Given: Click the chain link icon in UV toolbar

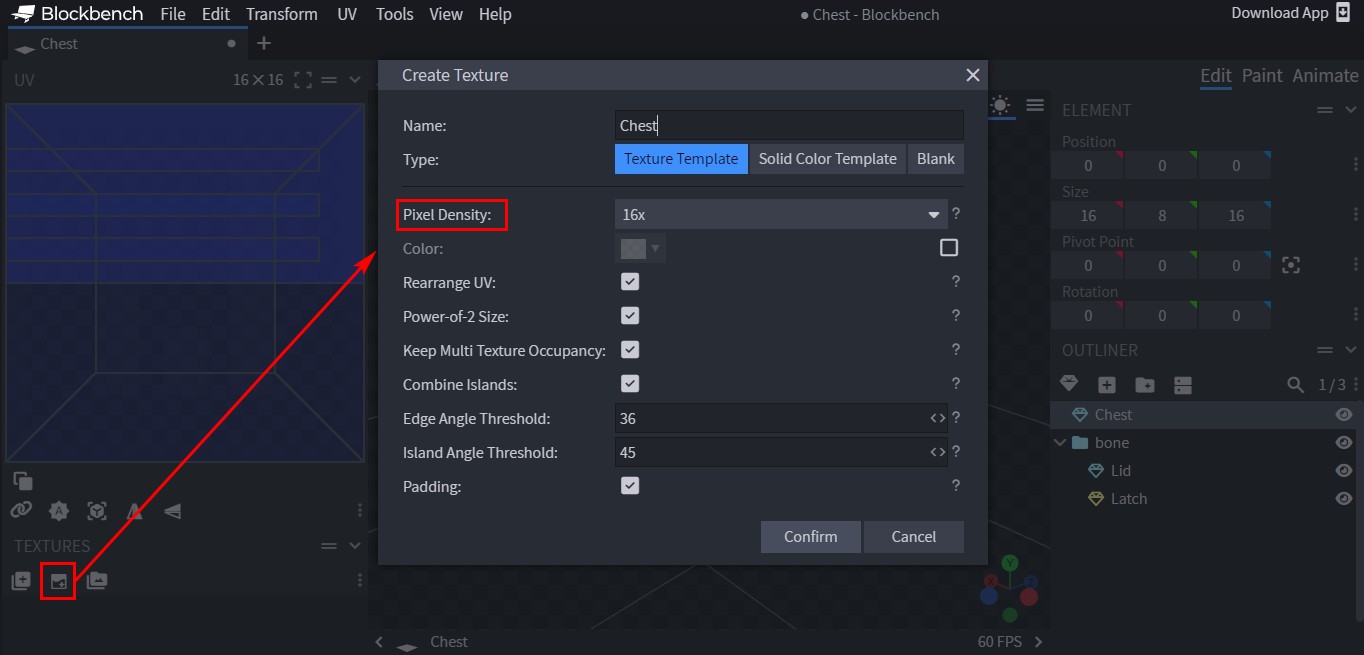Looking at the screenshot, I should pyautogui.click(x=21, y=510).
